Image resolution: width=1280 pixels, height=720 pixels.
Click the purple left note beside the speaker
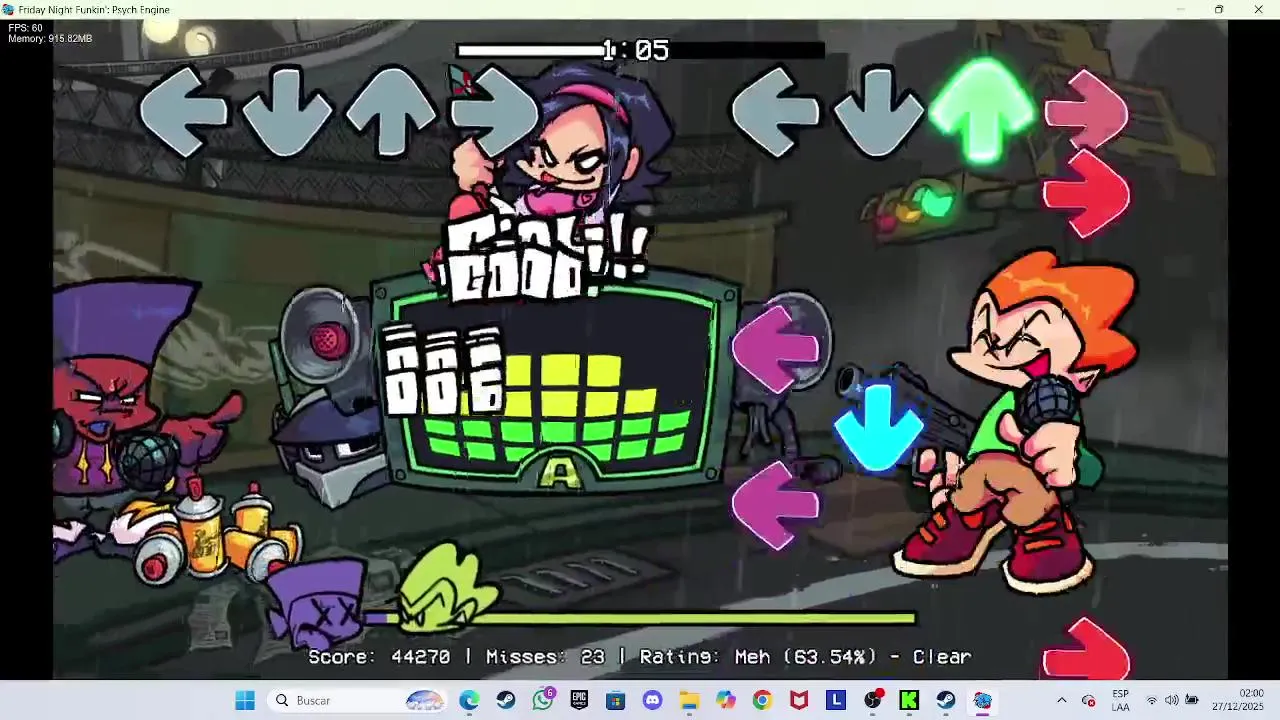[x=775, y=347]
